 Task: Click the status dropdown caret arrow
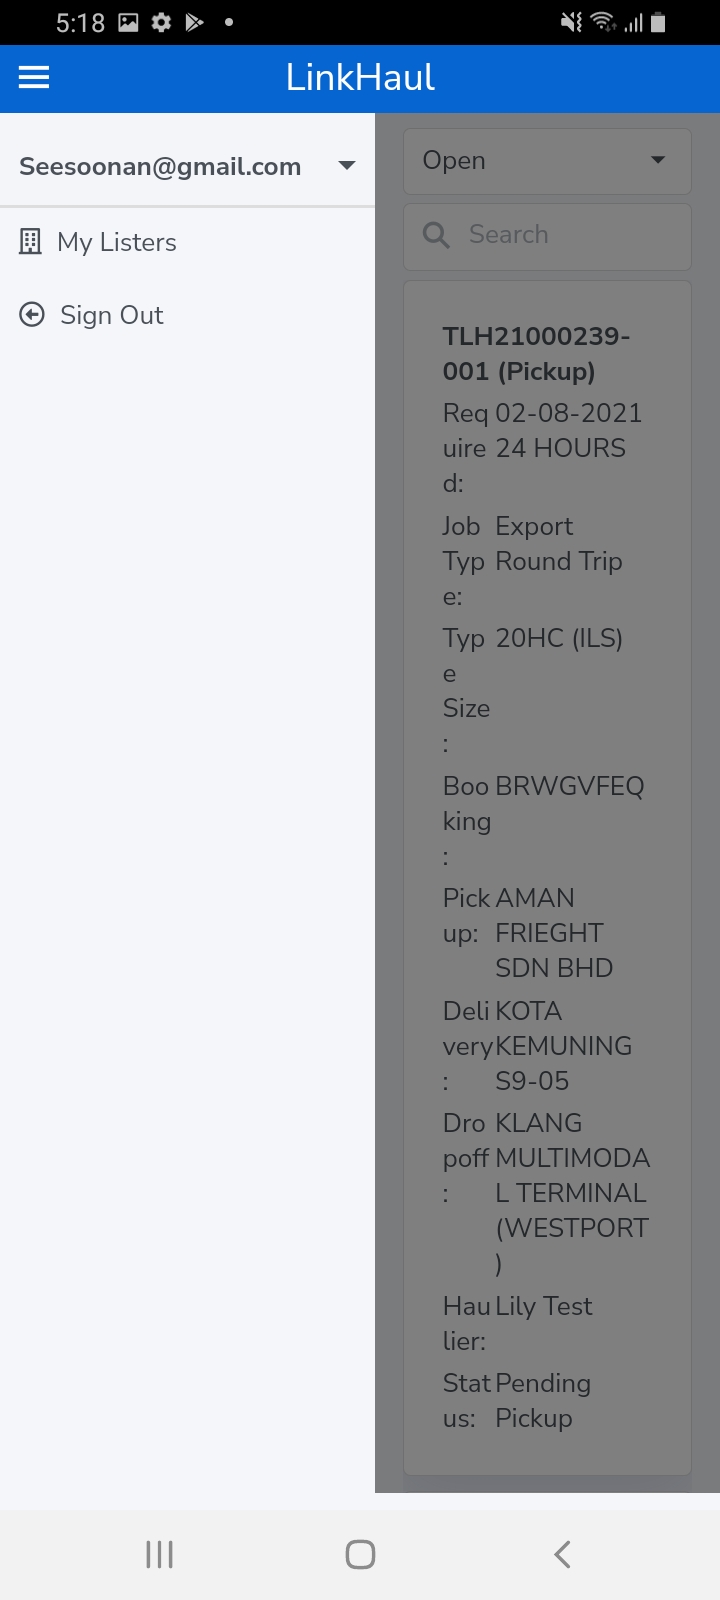click(658, 160)
